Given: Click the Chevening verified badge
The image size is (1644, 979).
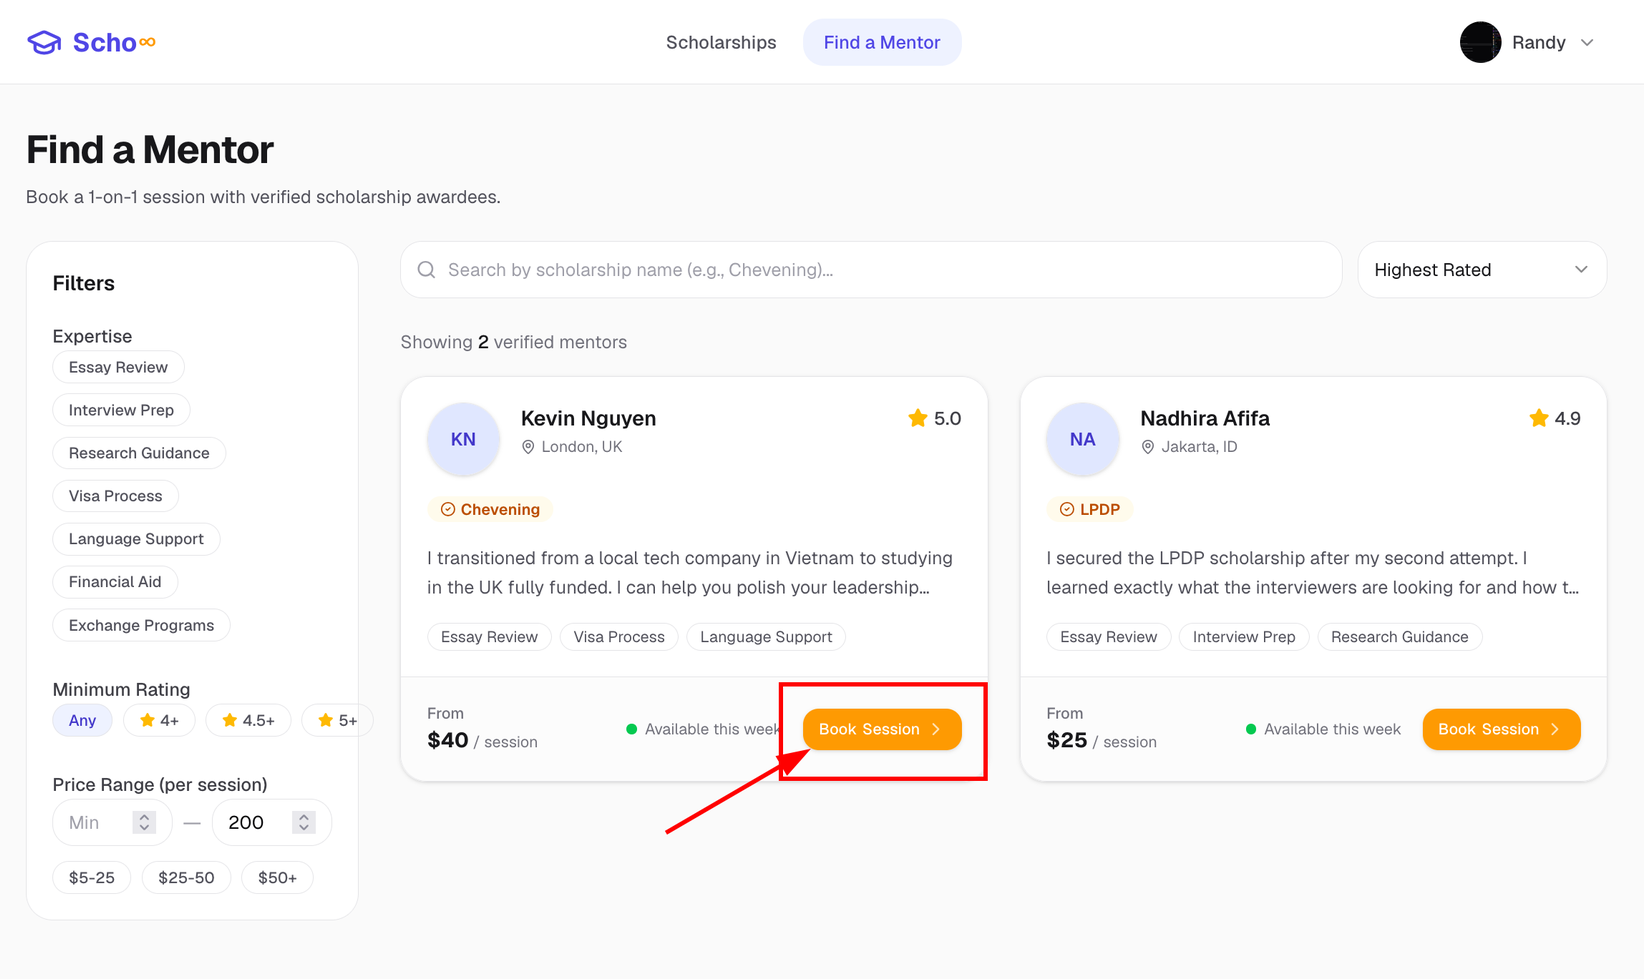Looking at the screenshot, I should pyautogui.click(x=490, y=509).
